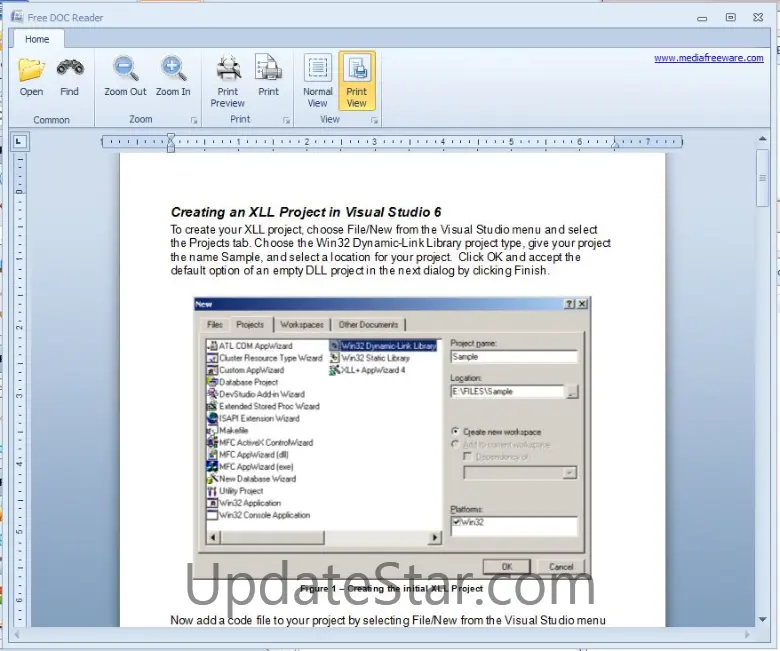780x651 pixels.
Task: Click ATL COM AppWizard entry
Action: coord(250,346)
